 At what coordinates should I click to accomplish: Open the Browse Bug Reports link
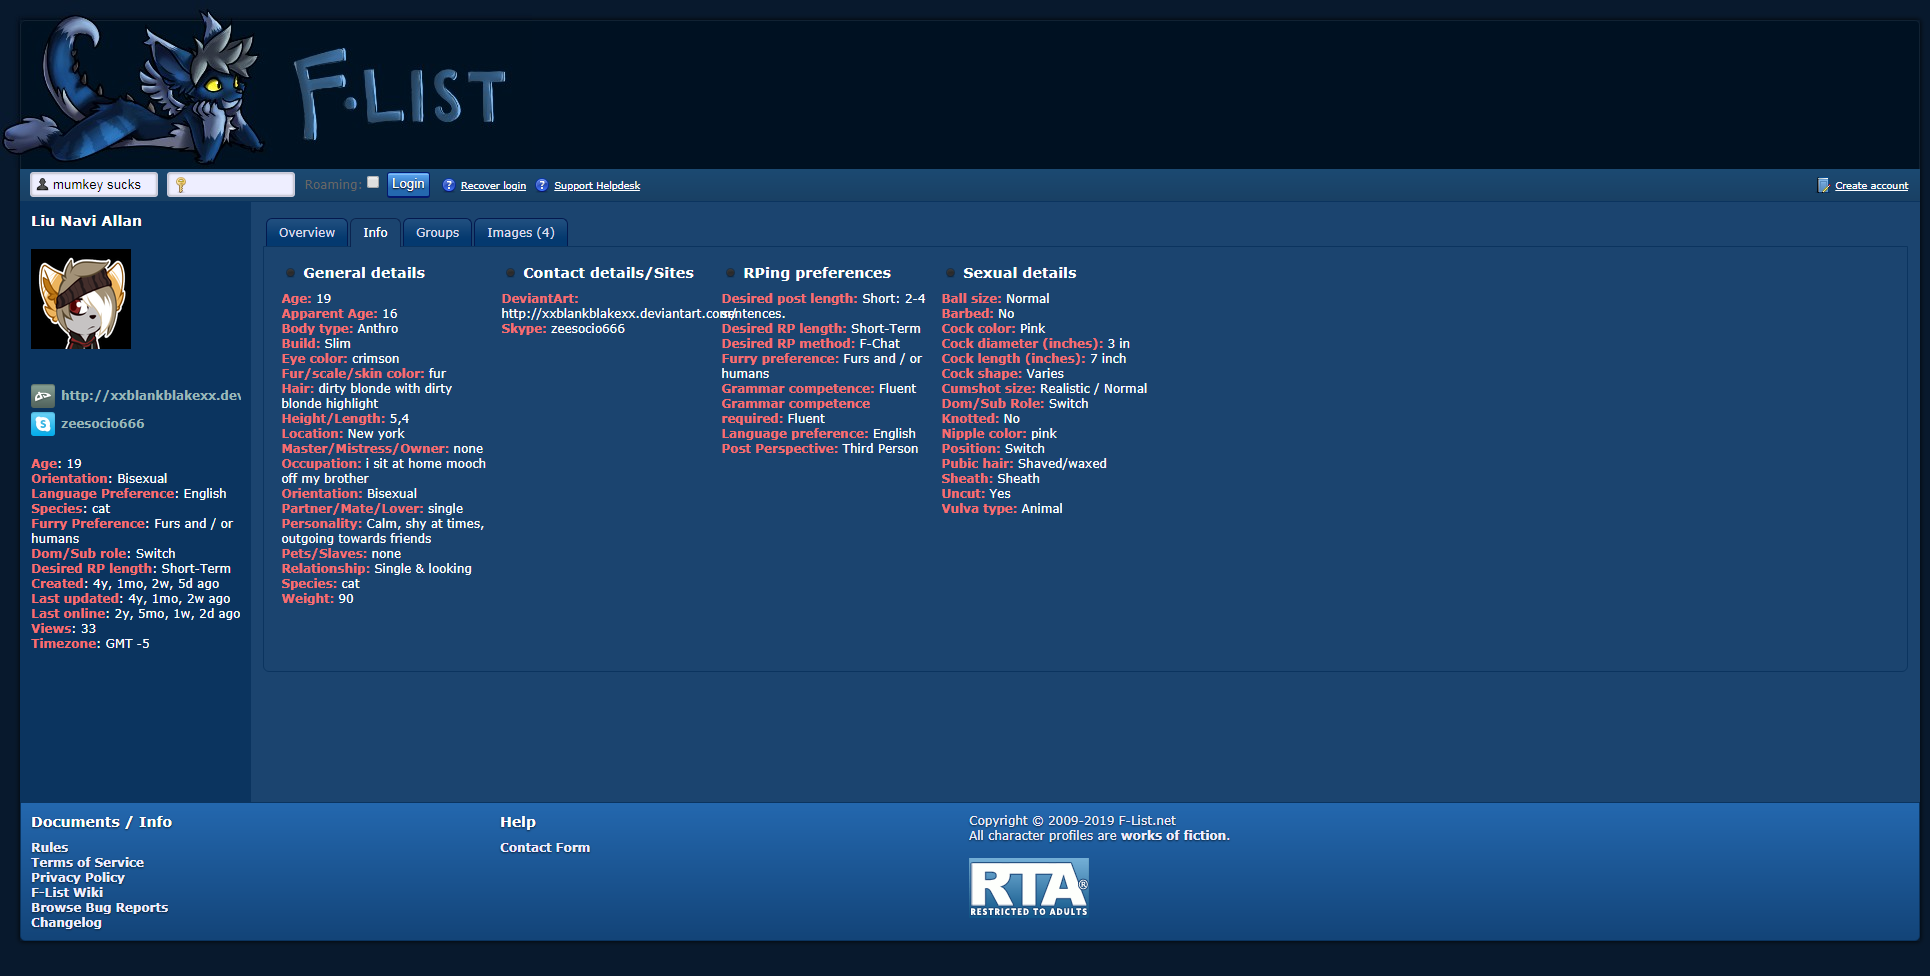[99, 908]
